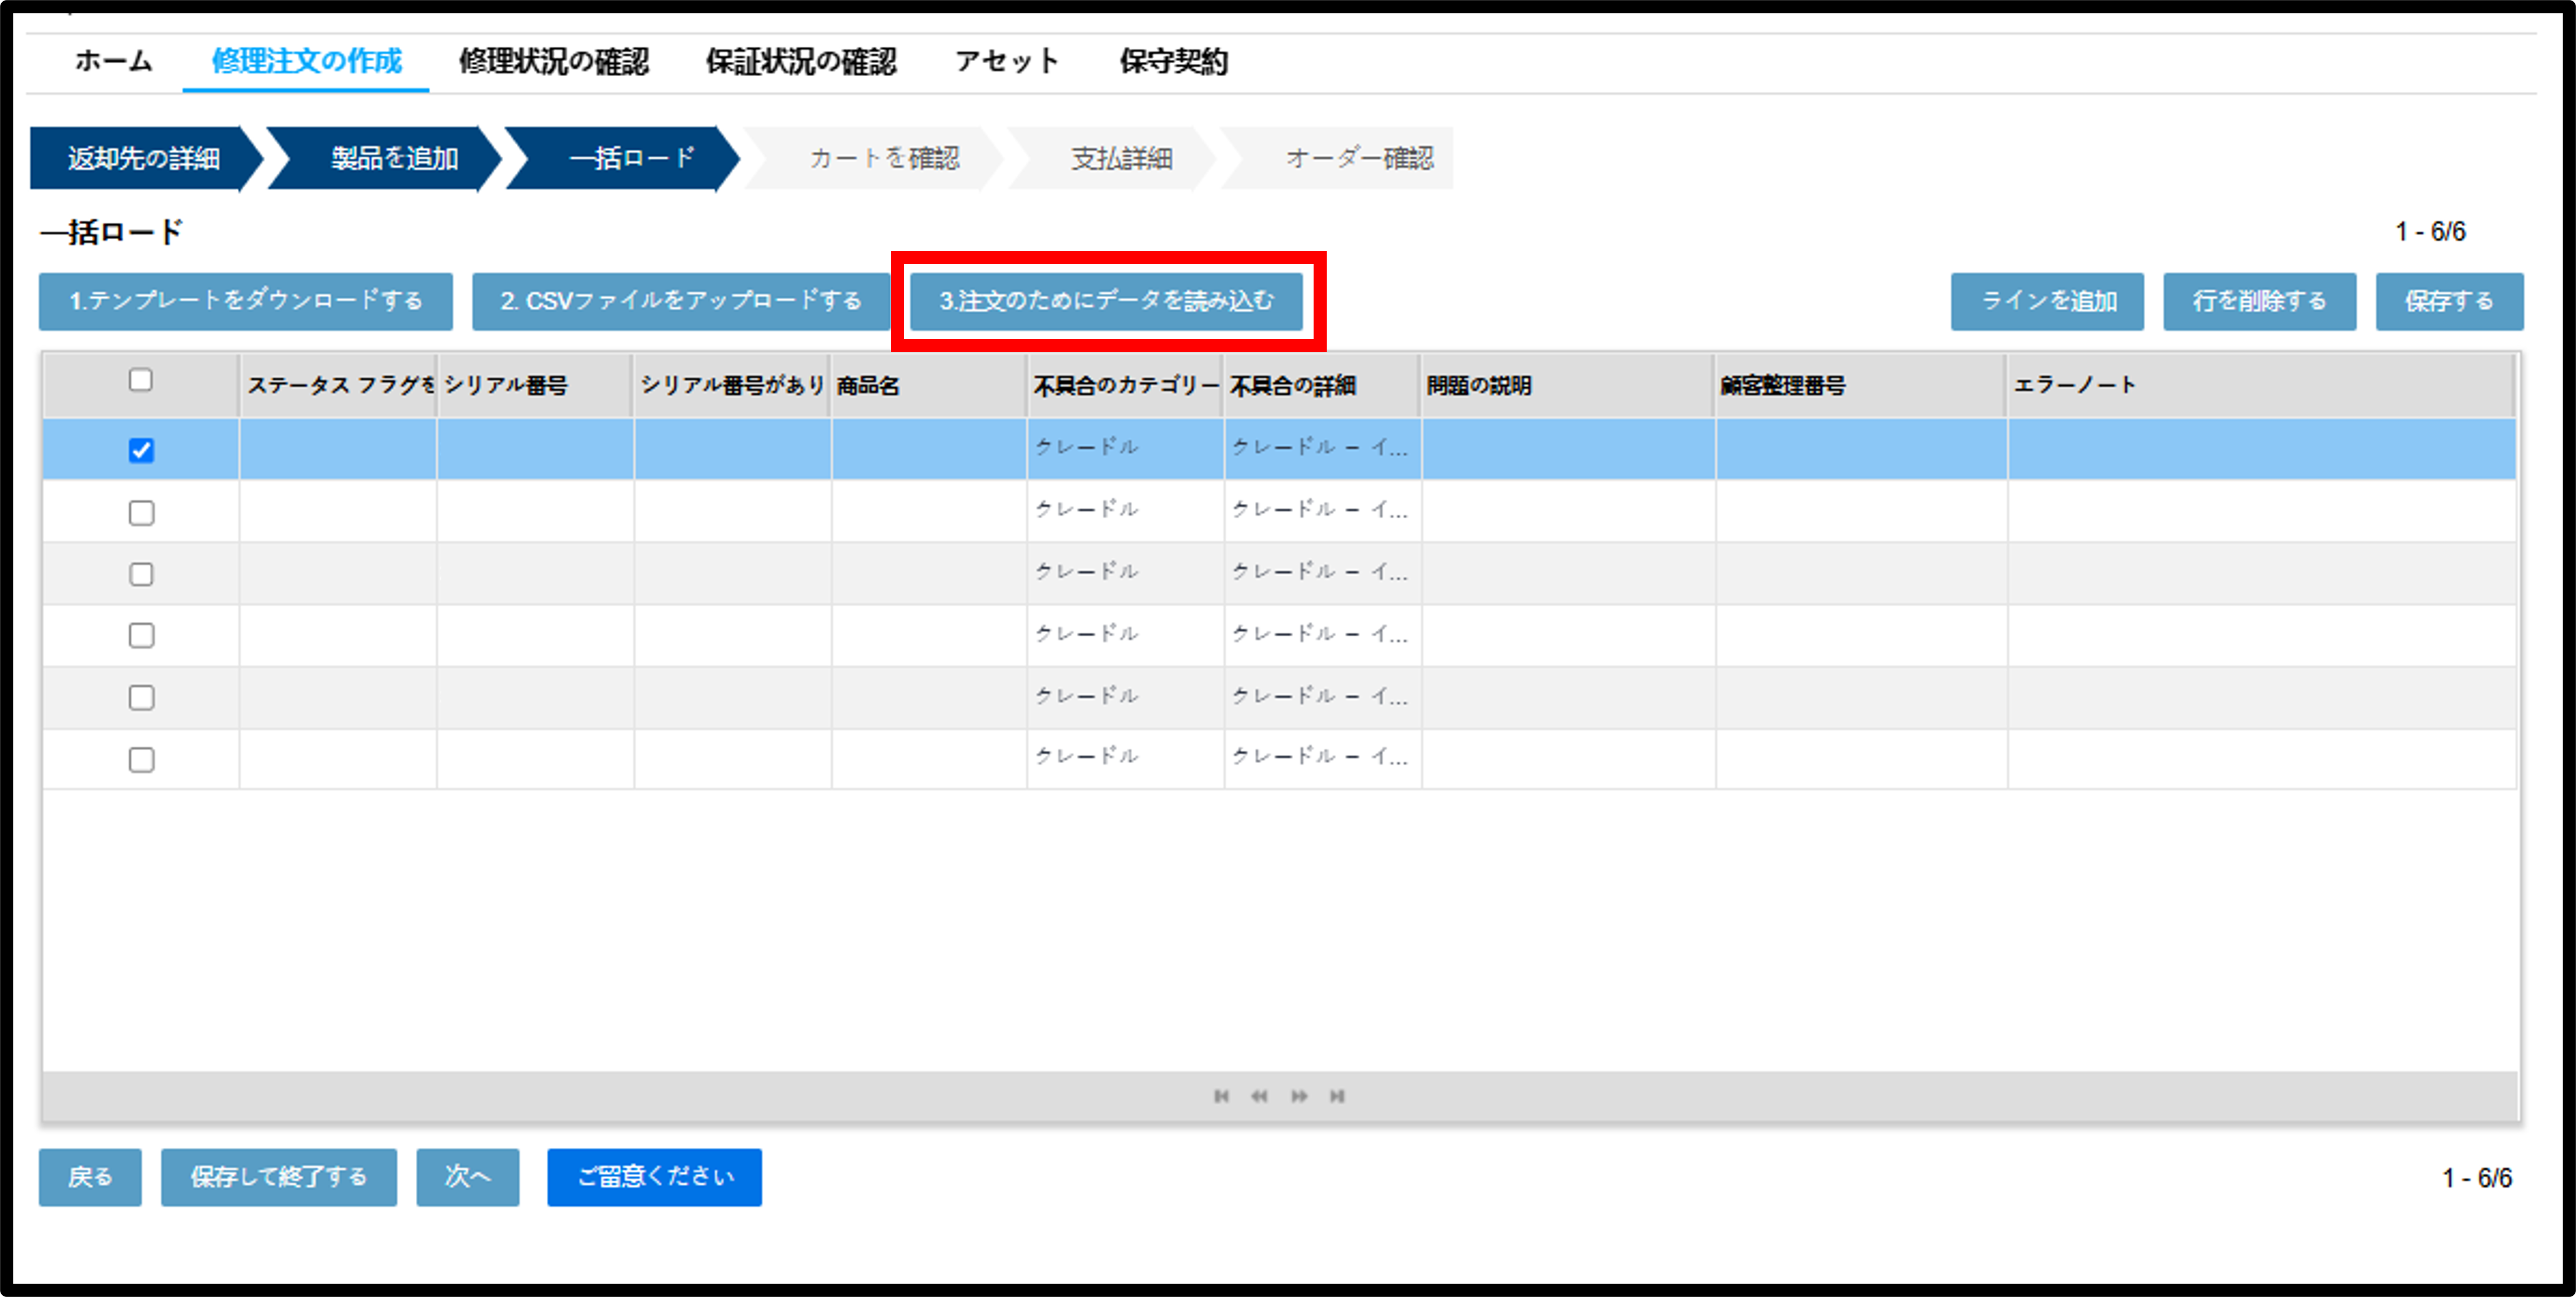2576x1297 pixels.
Task: Click first row シリアル番号 cell
Action: click(x=535, y=449)
